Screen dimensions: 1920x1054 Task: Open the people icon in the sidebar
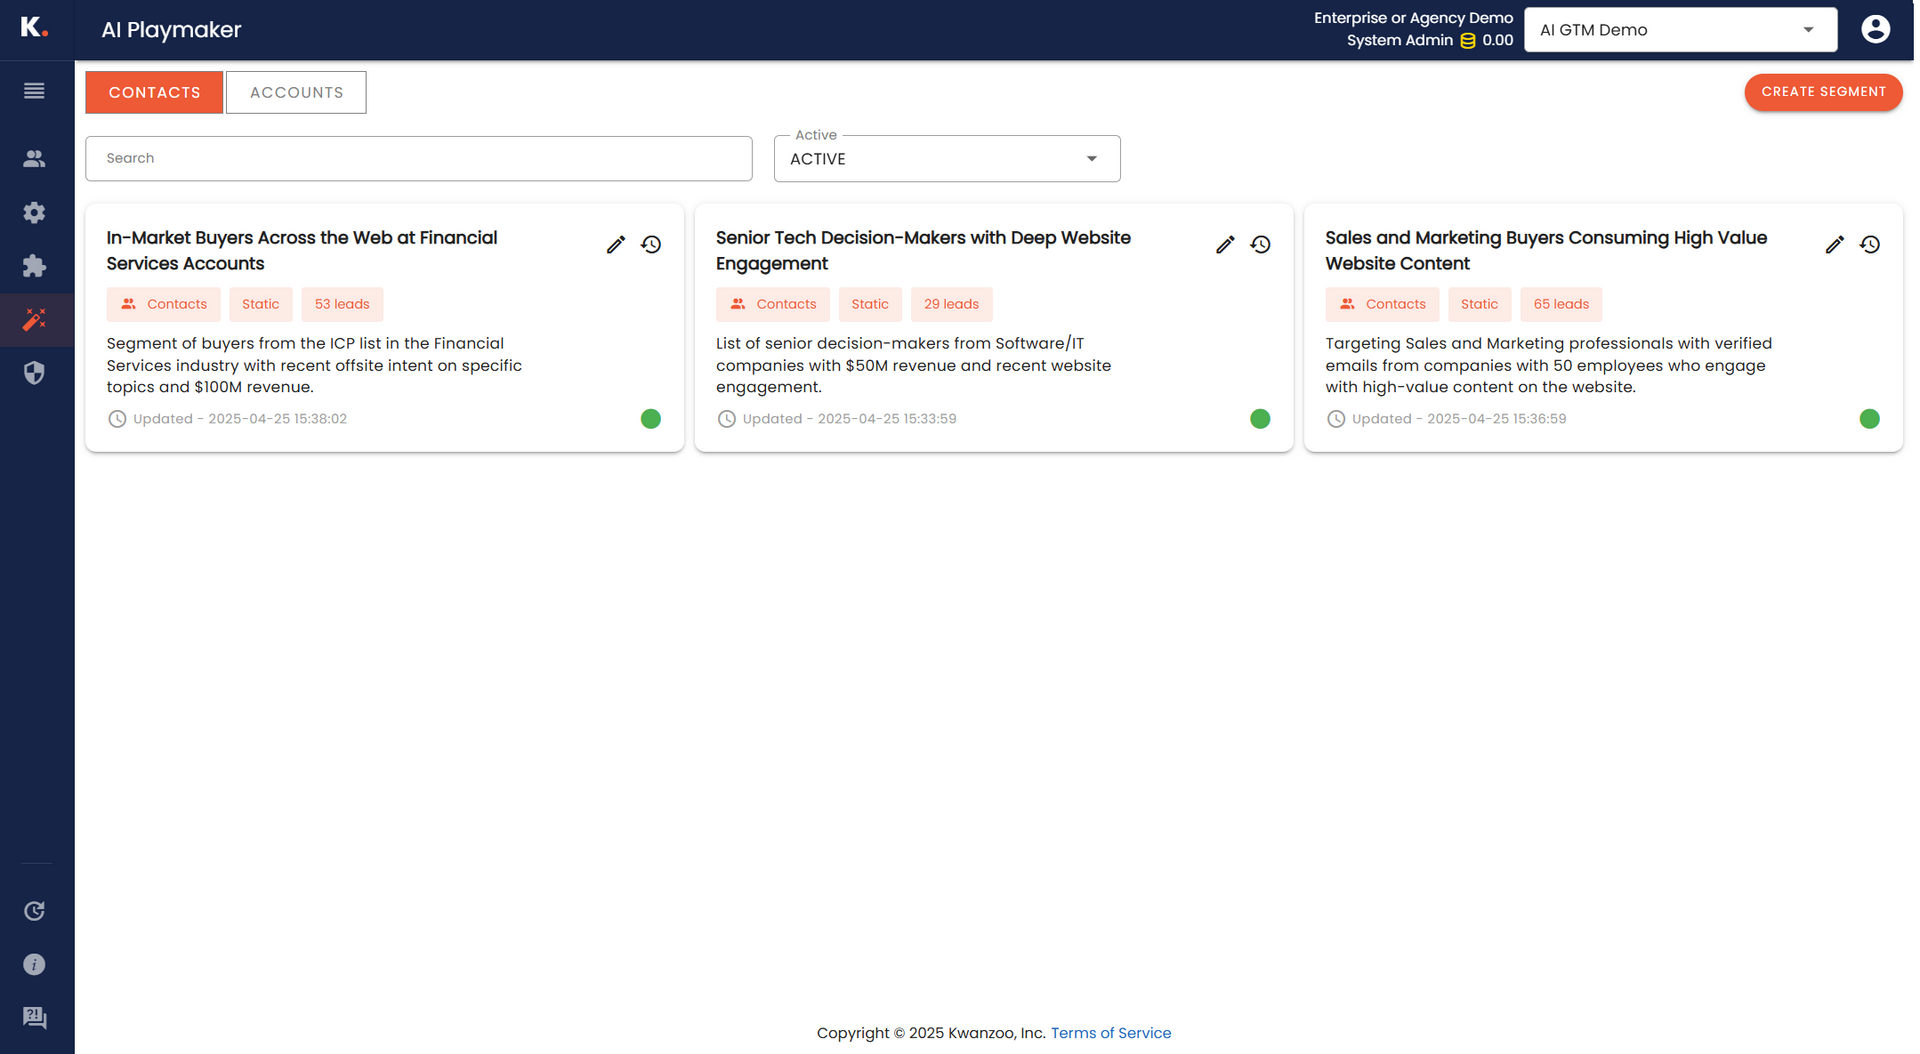[x=34, y=159]
